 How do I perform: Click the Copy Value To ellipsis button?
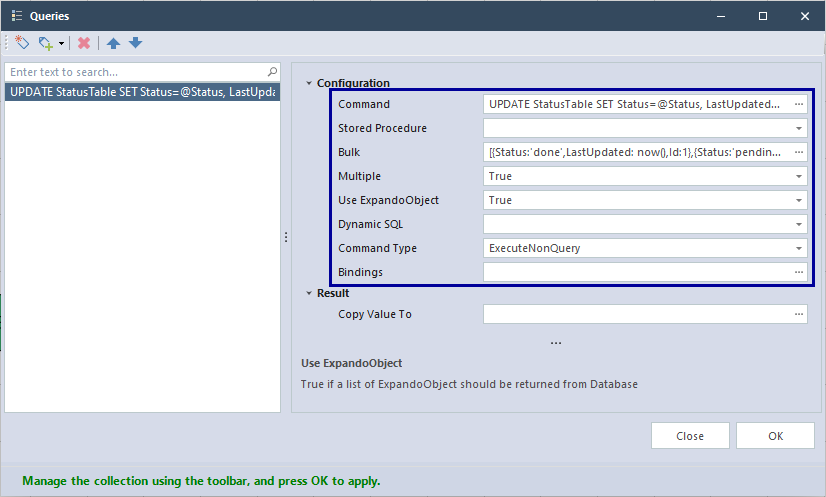tap(799, 314)
